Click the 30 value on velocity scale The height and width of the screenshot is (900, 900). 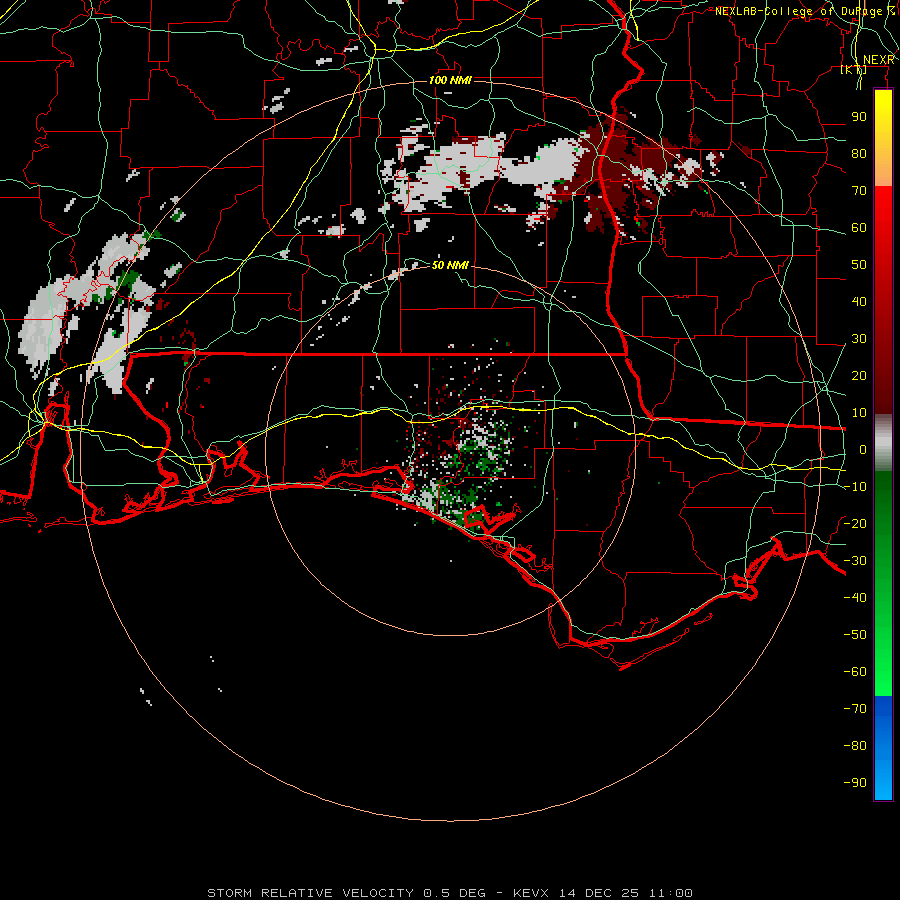(x=859, y=339)
